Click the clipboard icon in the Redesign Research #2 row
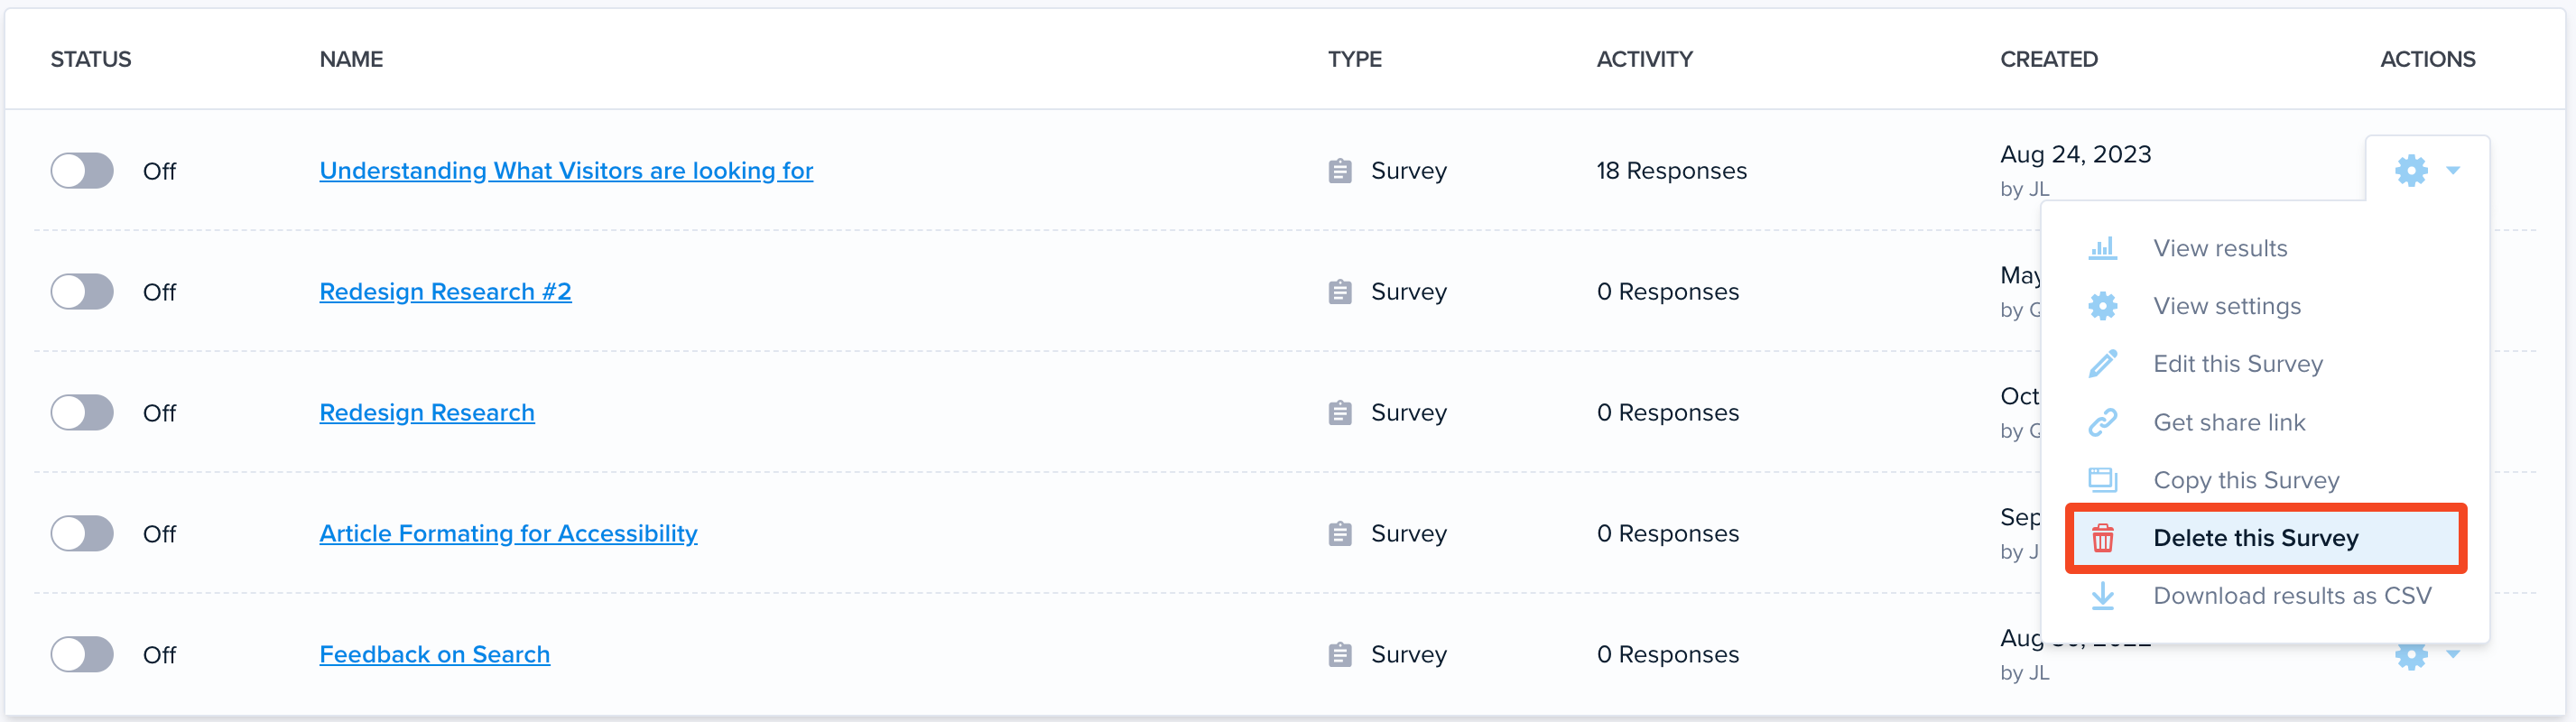The image size is (2576, 722). point(1339,292)
